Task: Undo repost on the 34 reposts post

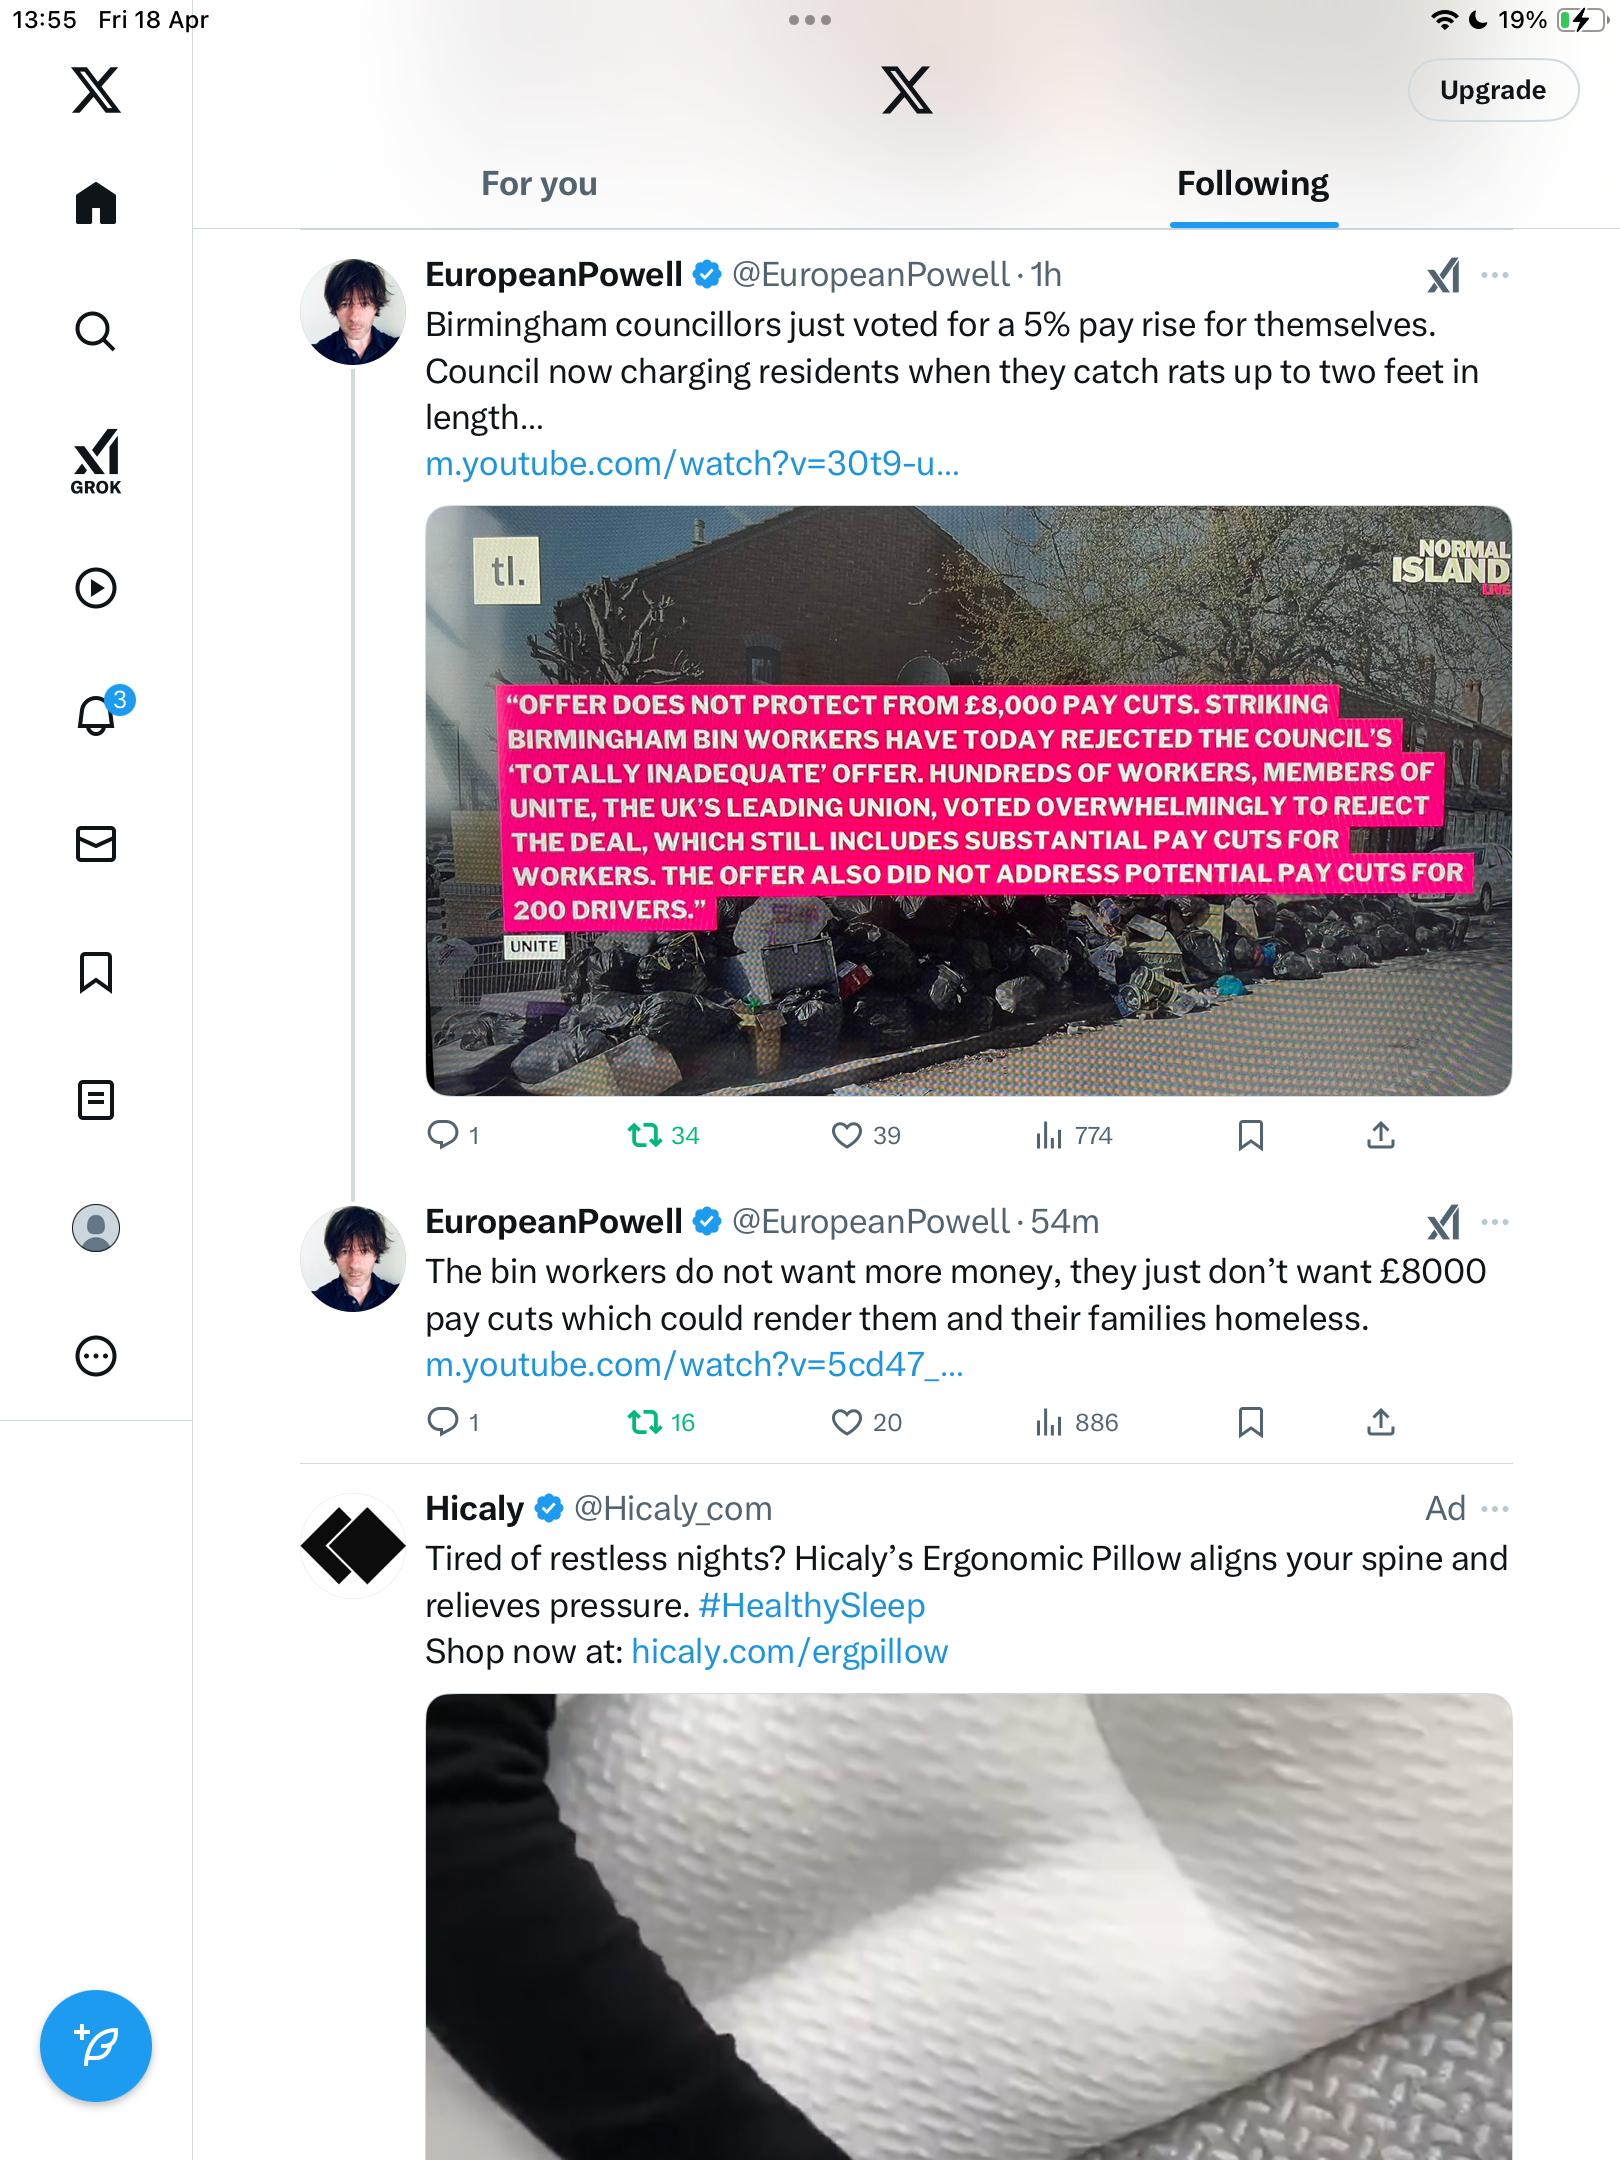Action: [663, 1135]
